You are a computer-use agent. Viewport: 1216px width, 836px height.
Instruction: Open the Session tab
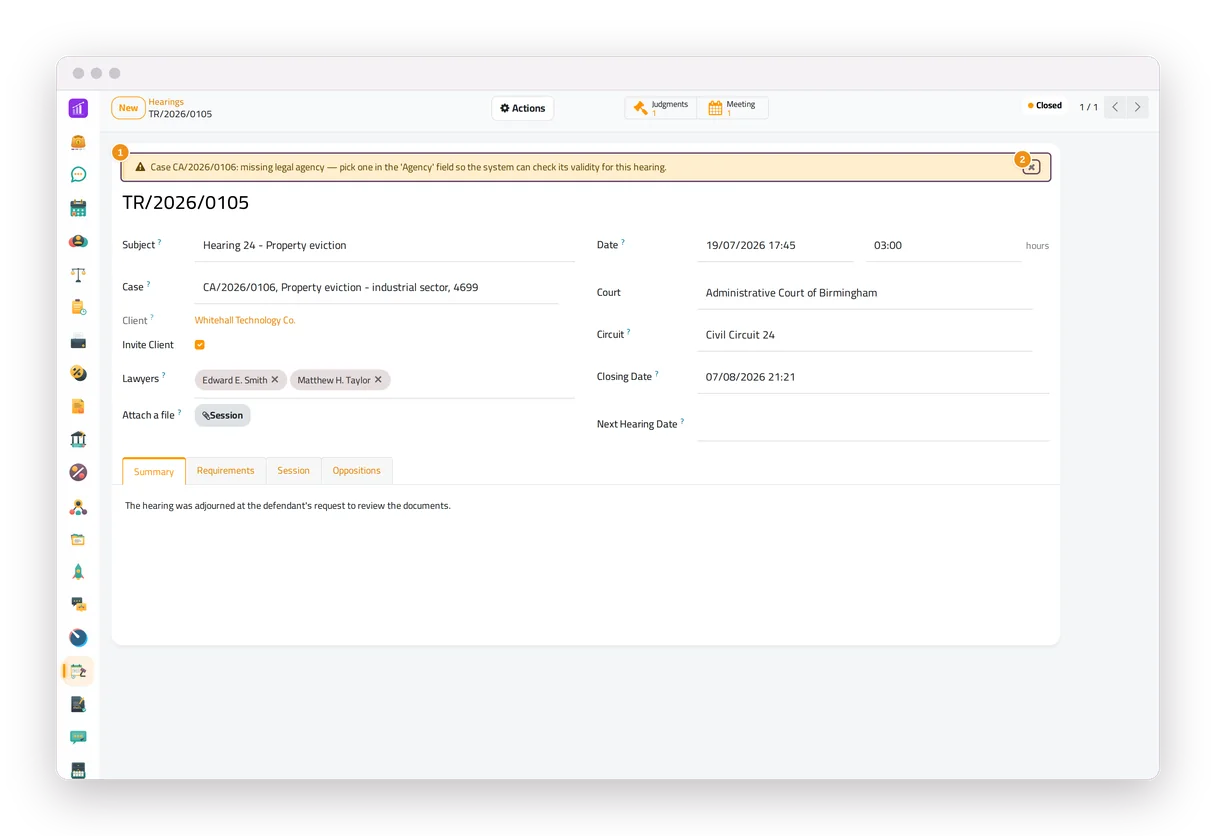[x=293, y=471]
